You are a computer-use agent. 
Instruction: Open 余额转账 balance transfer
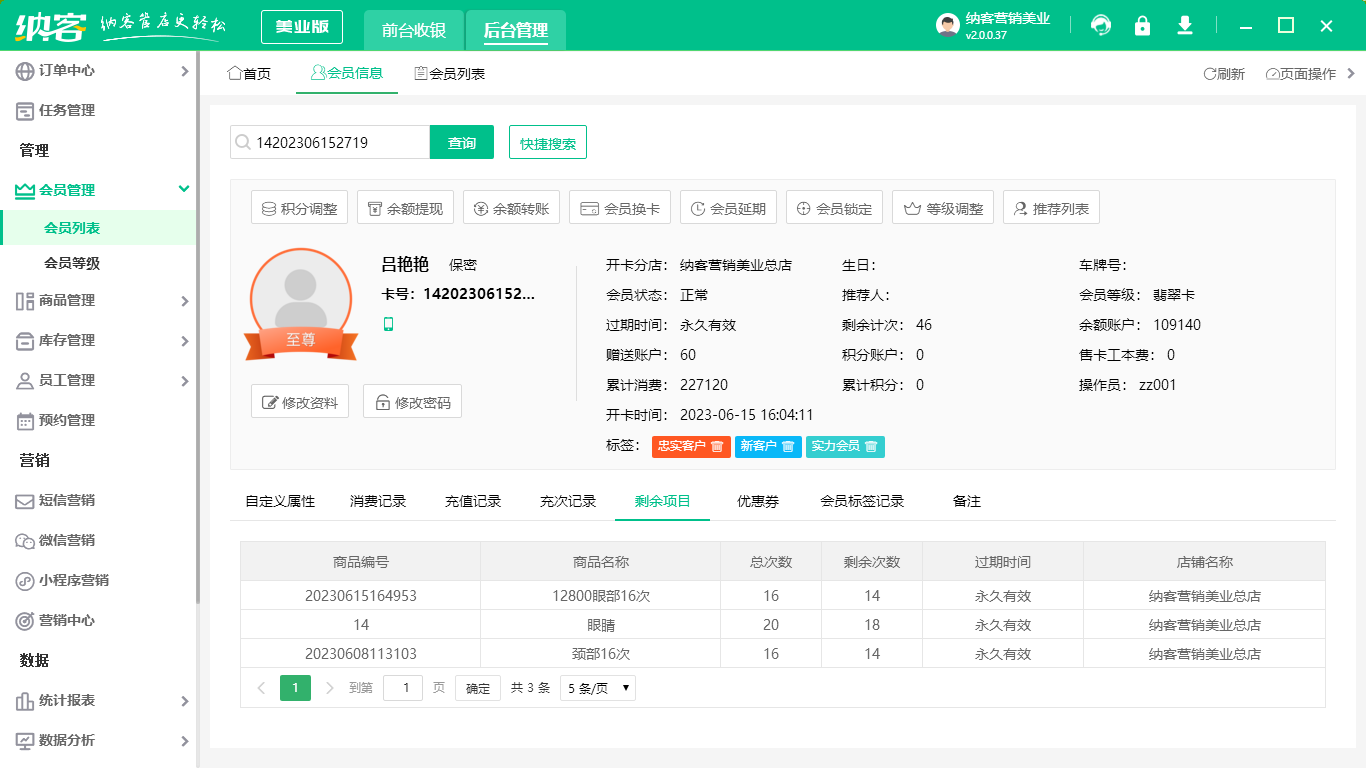point(511,207)
